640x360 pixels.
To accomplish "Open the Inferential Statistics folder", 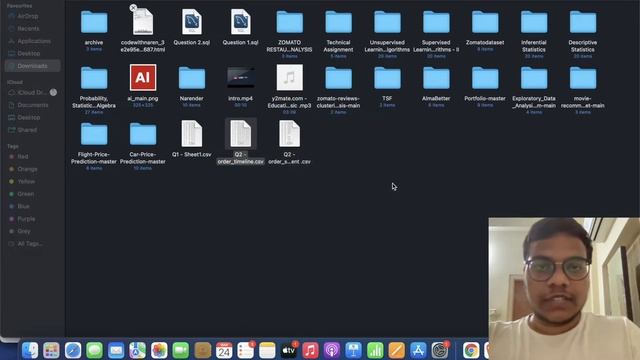I will (x=534, y=22).
